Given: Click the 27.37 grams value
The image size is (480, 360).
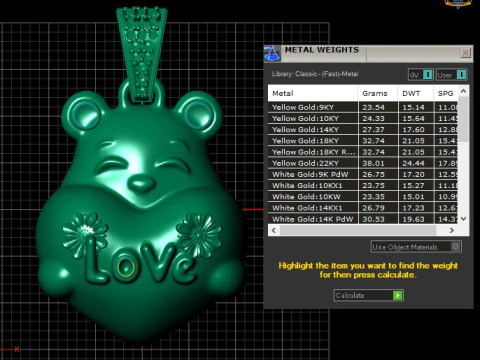Looking at the screenshot, I should click(x=373, y=130).
